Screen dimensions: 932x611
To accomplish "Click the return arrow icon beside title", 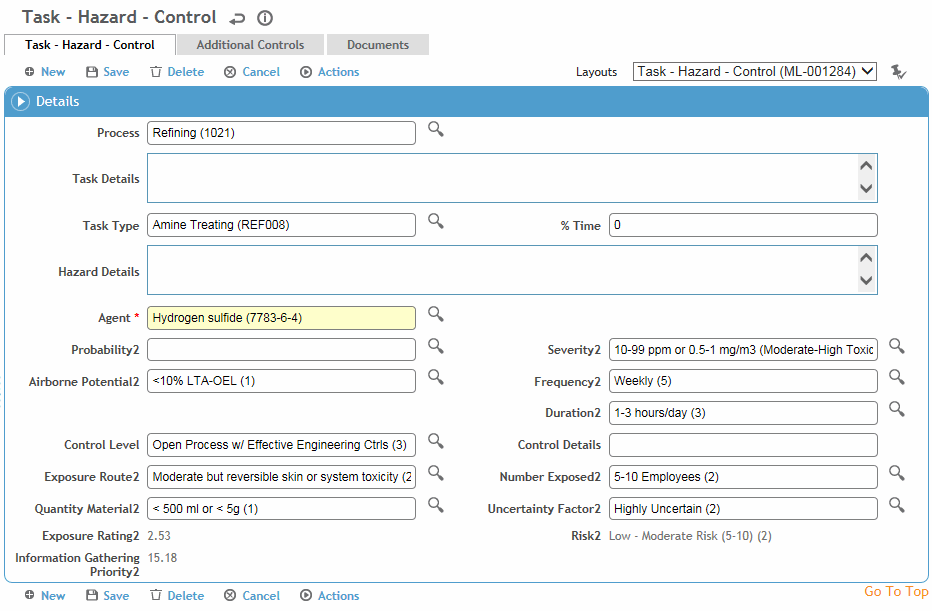I will (x=237, y=19).
